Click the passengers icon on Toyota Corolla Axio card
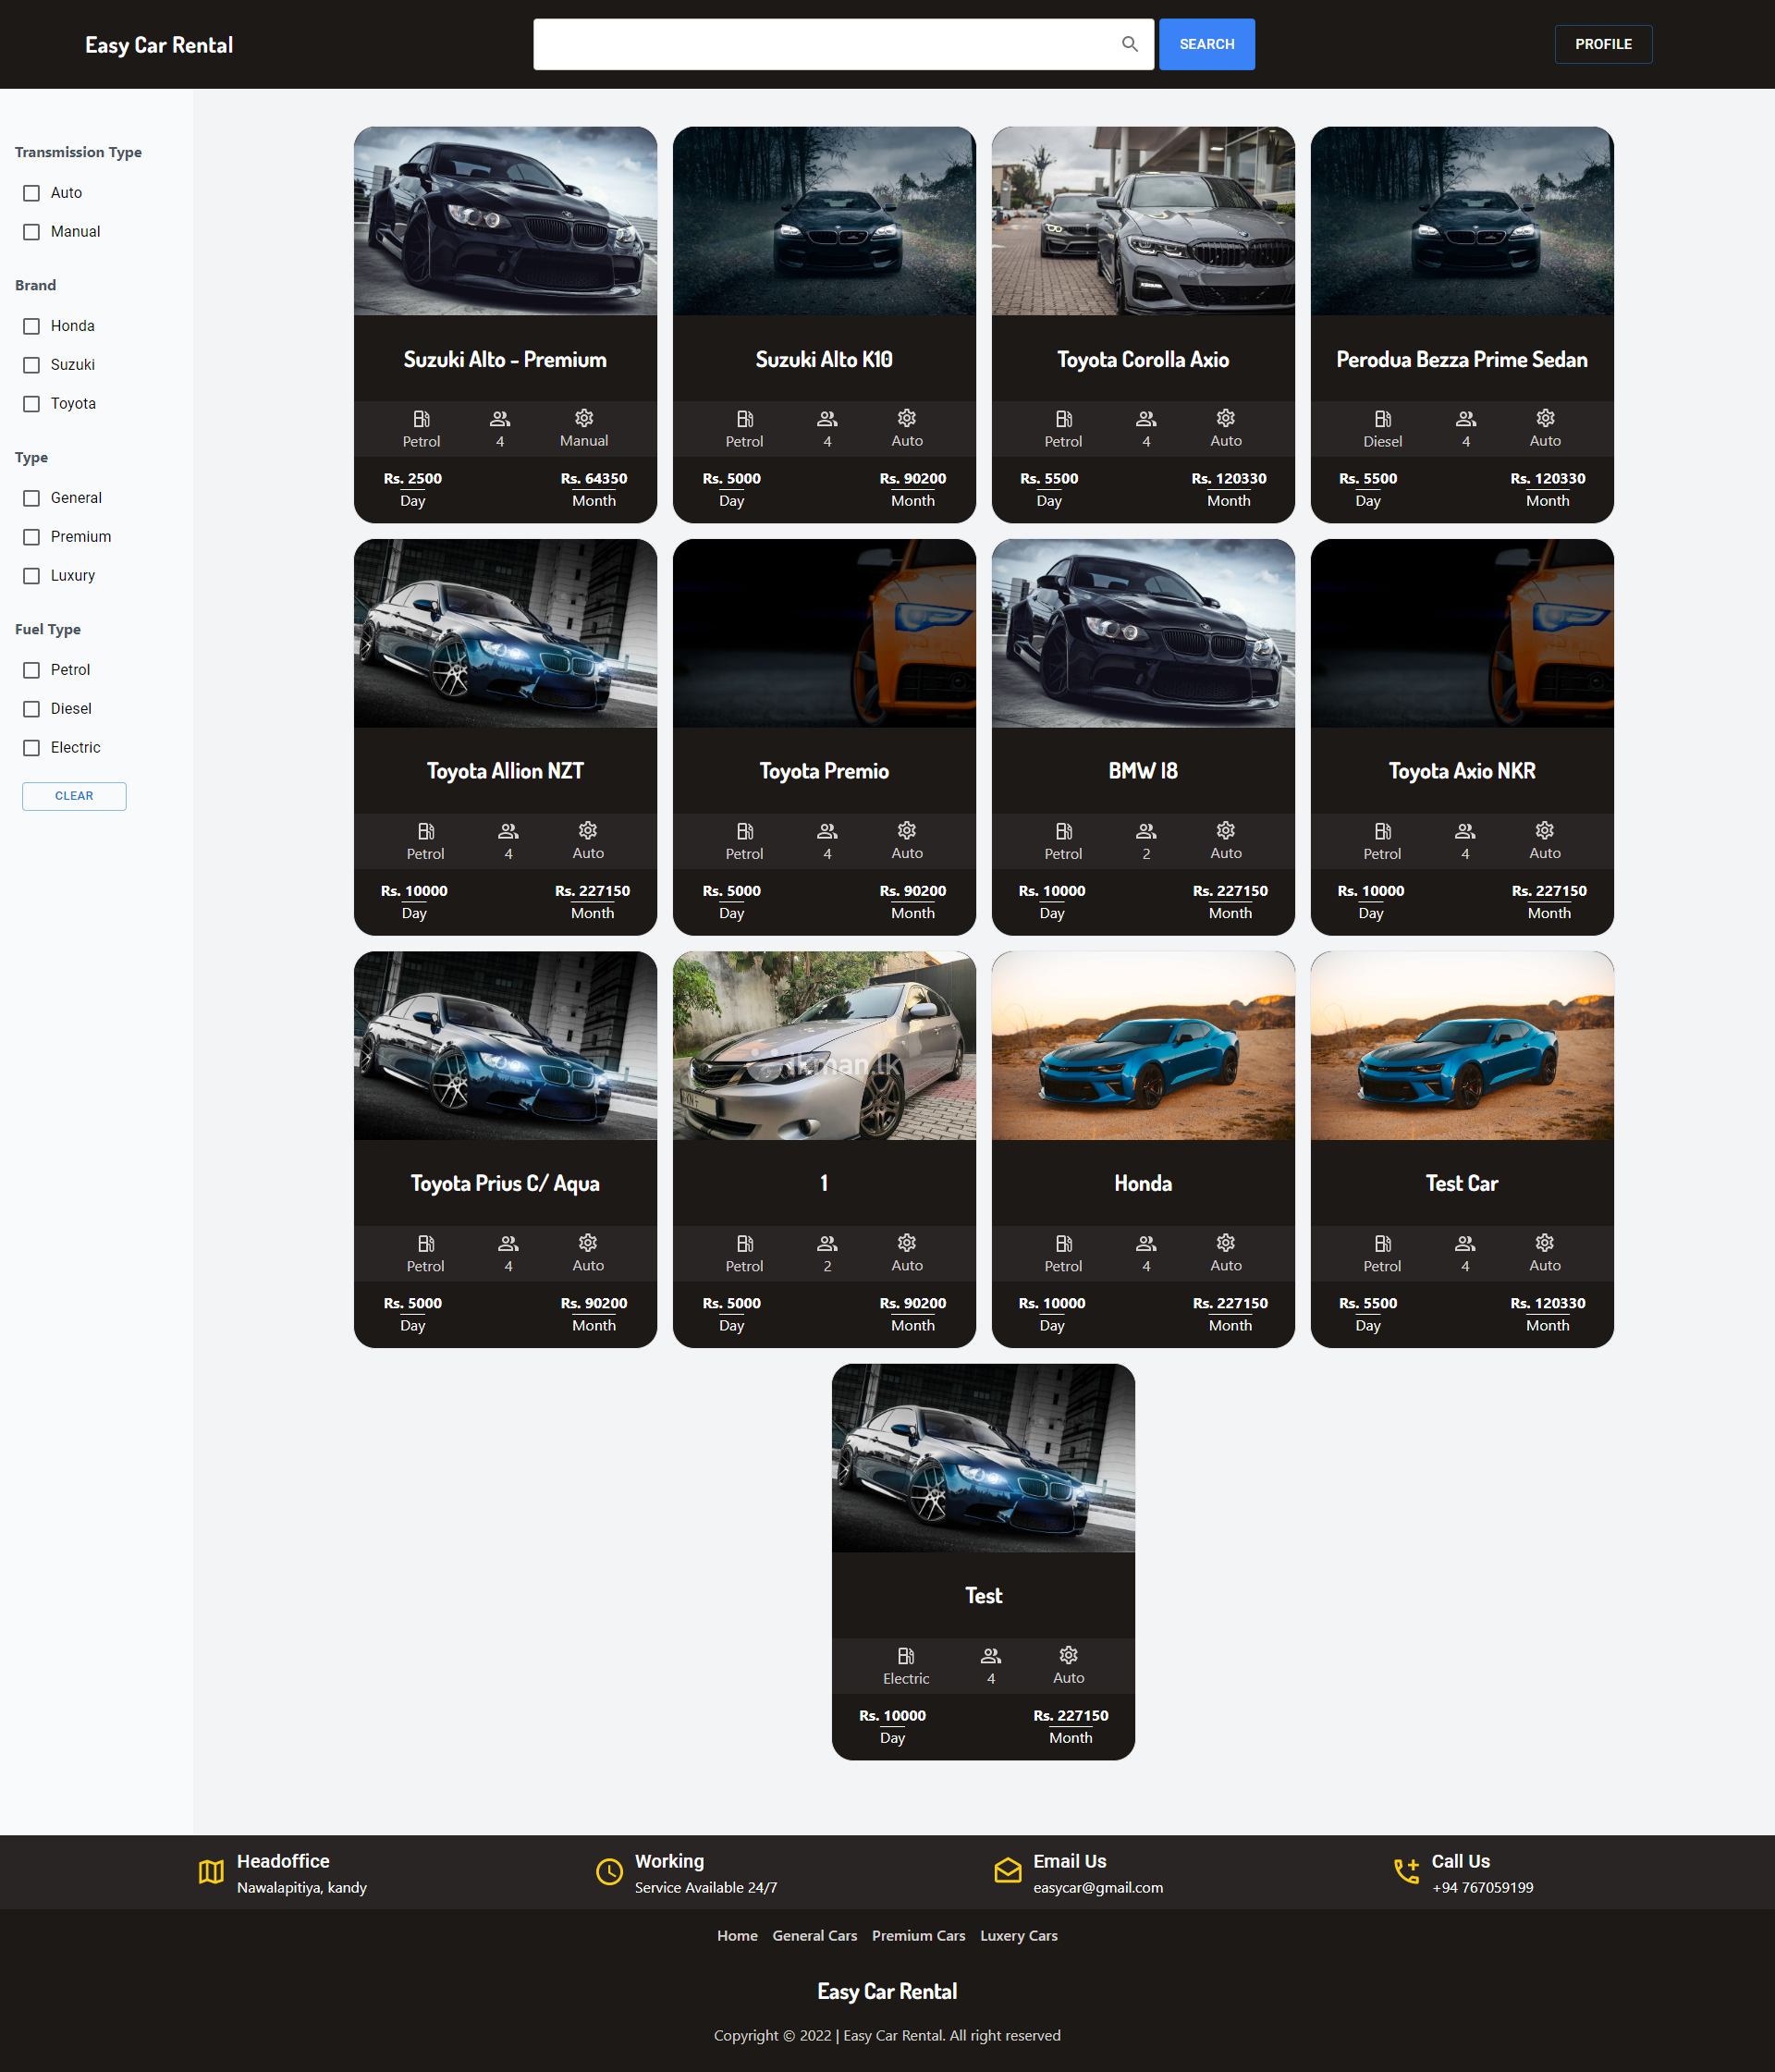The image size is (1775, 2072). (x=1146, y=418)
